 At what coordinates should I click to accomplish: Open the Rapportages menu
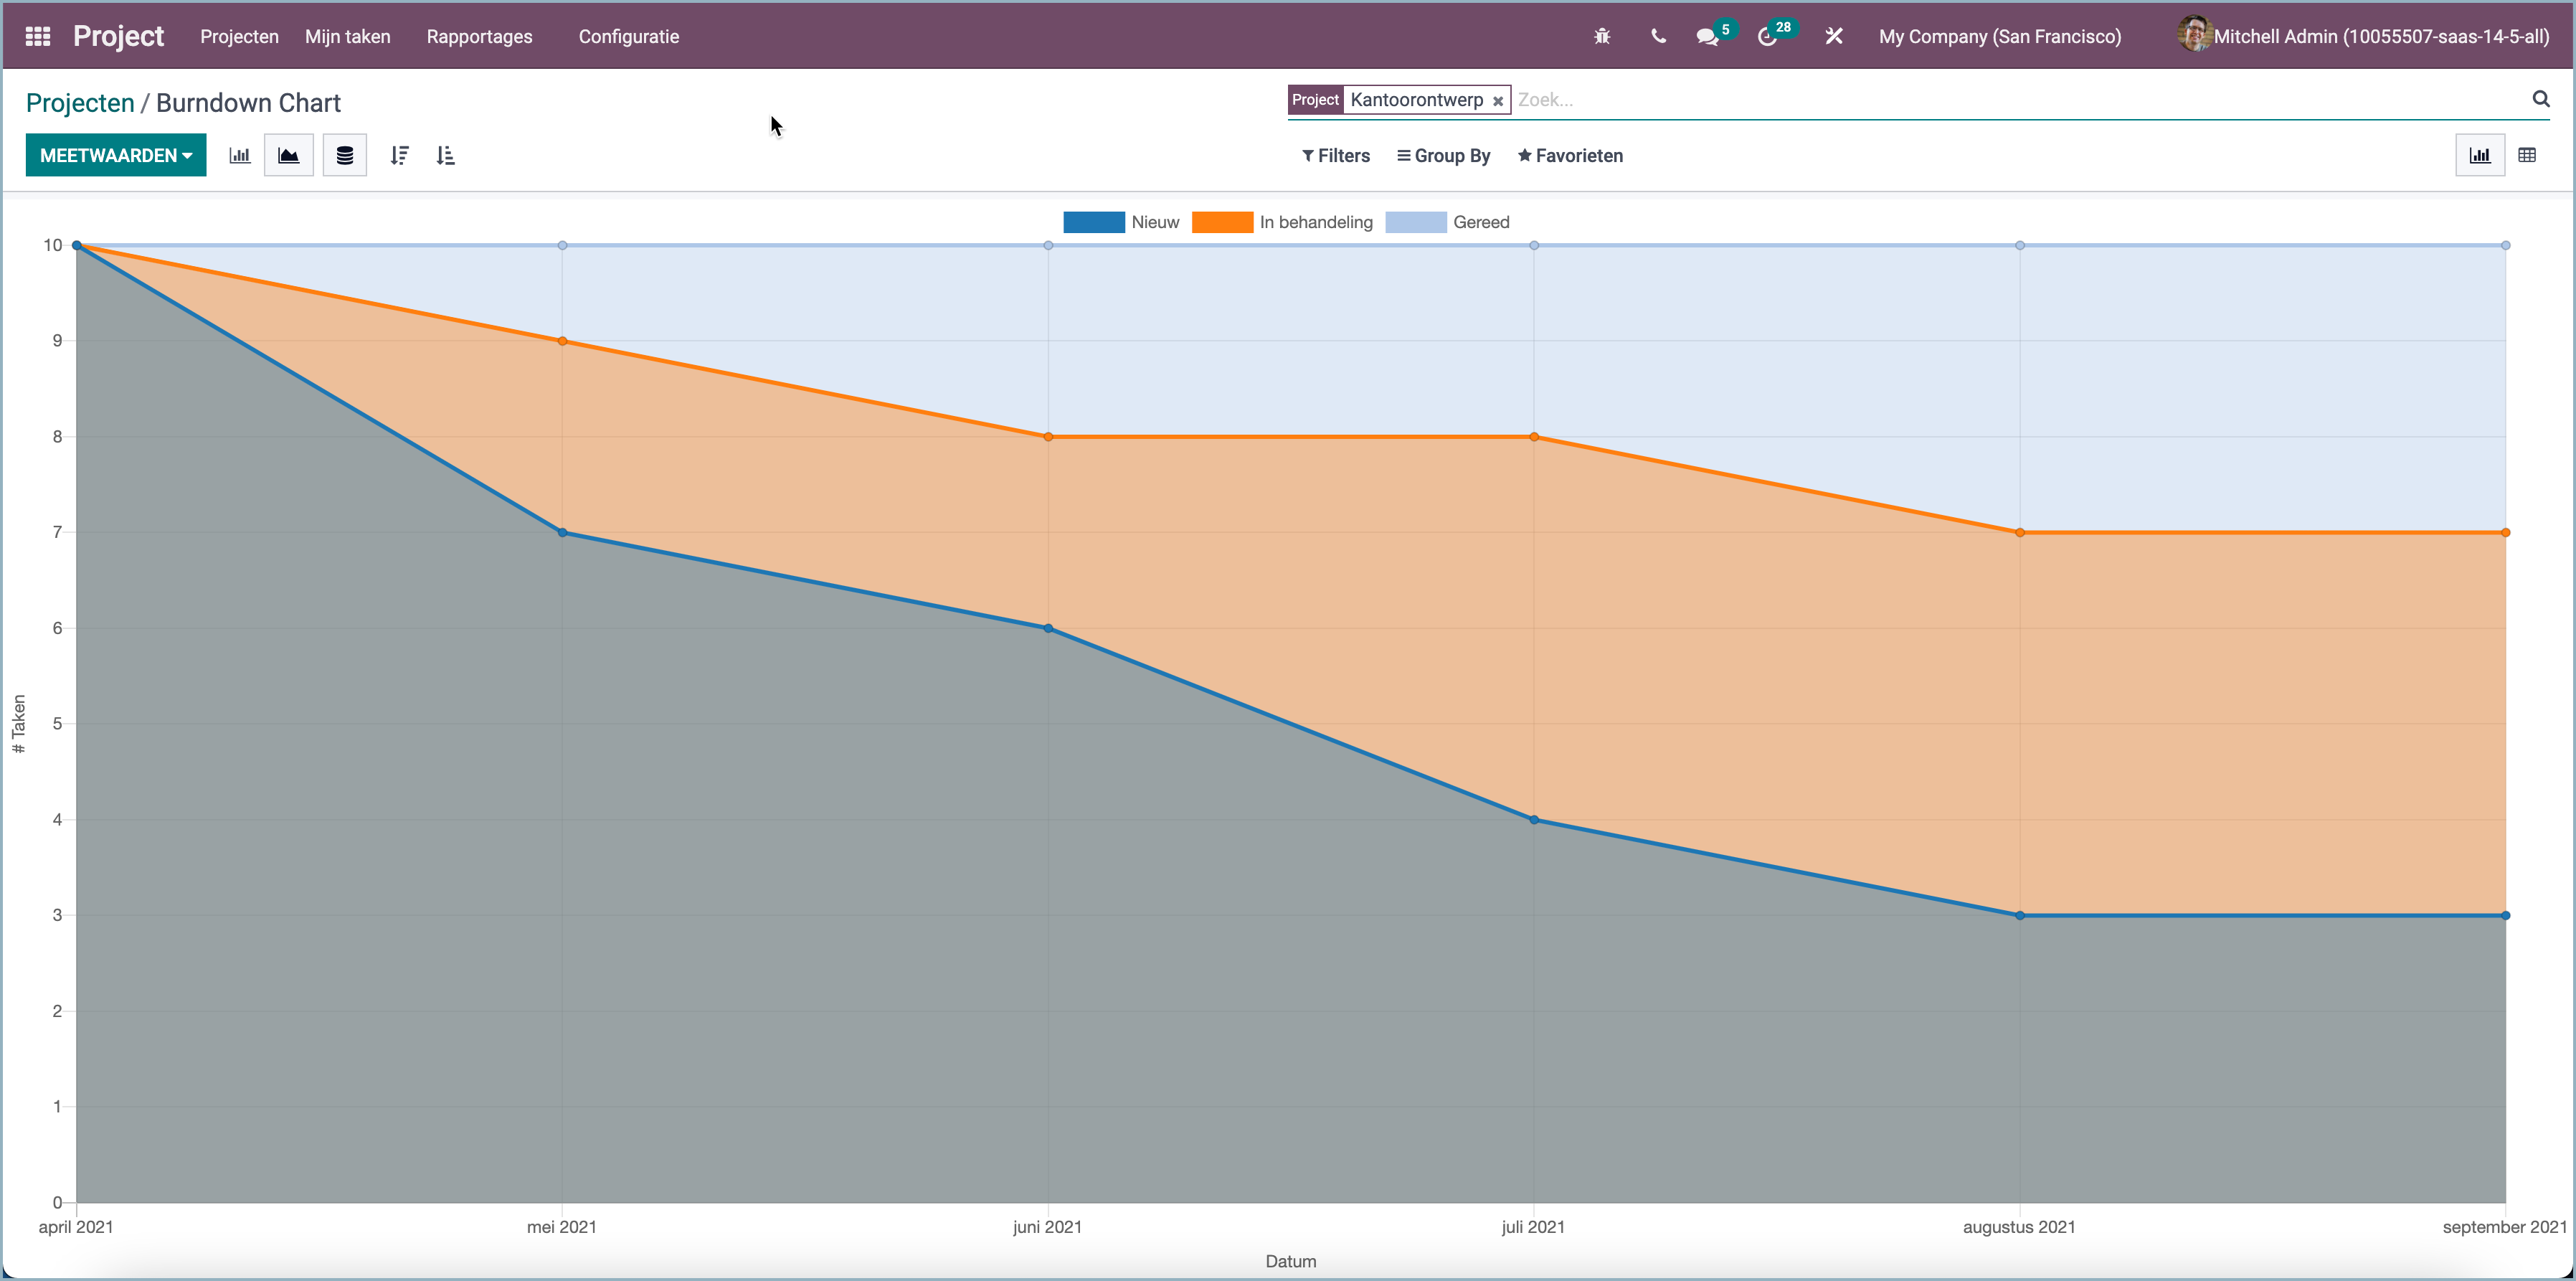479,36
